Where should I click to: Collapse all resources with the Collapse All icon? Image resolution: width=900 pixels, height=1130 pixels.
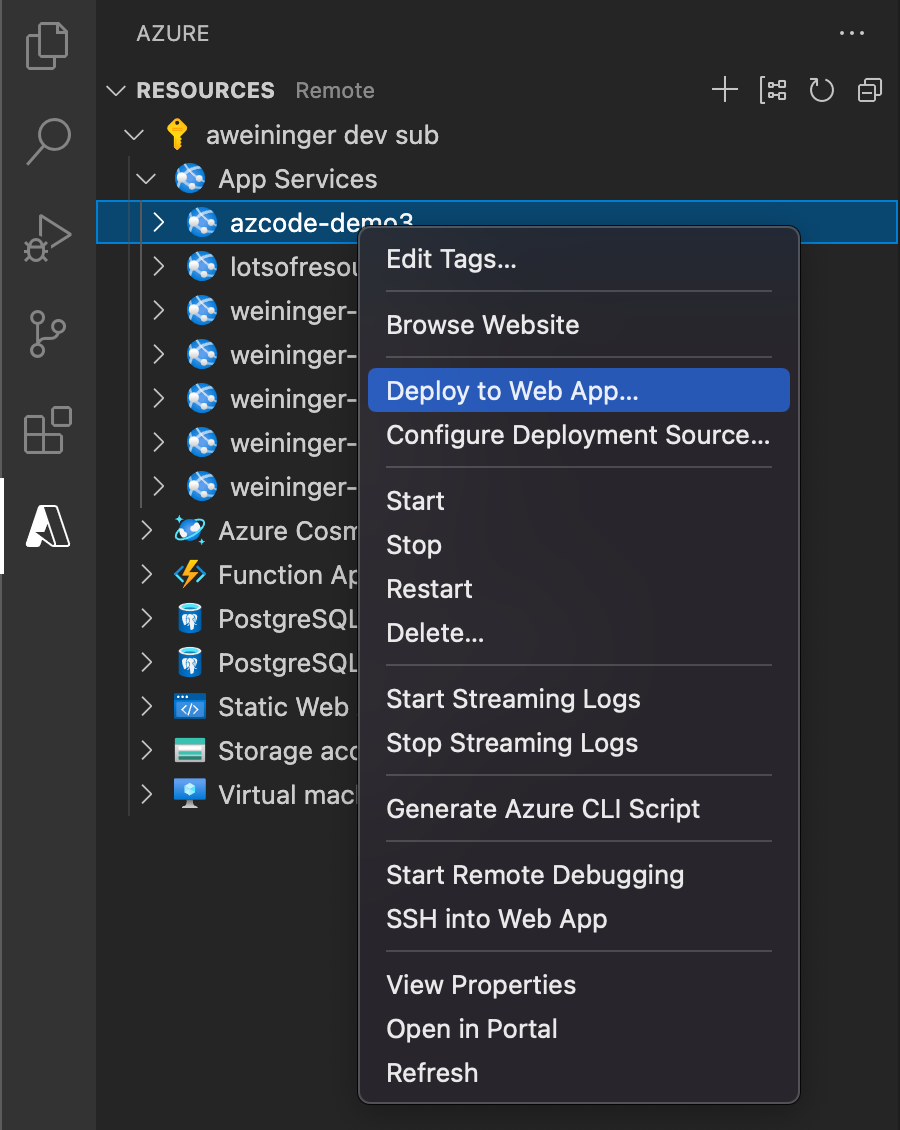click(870, 90)
